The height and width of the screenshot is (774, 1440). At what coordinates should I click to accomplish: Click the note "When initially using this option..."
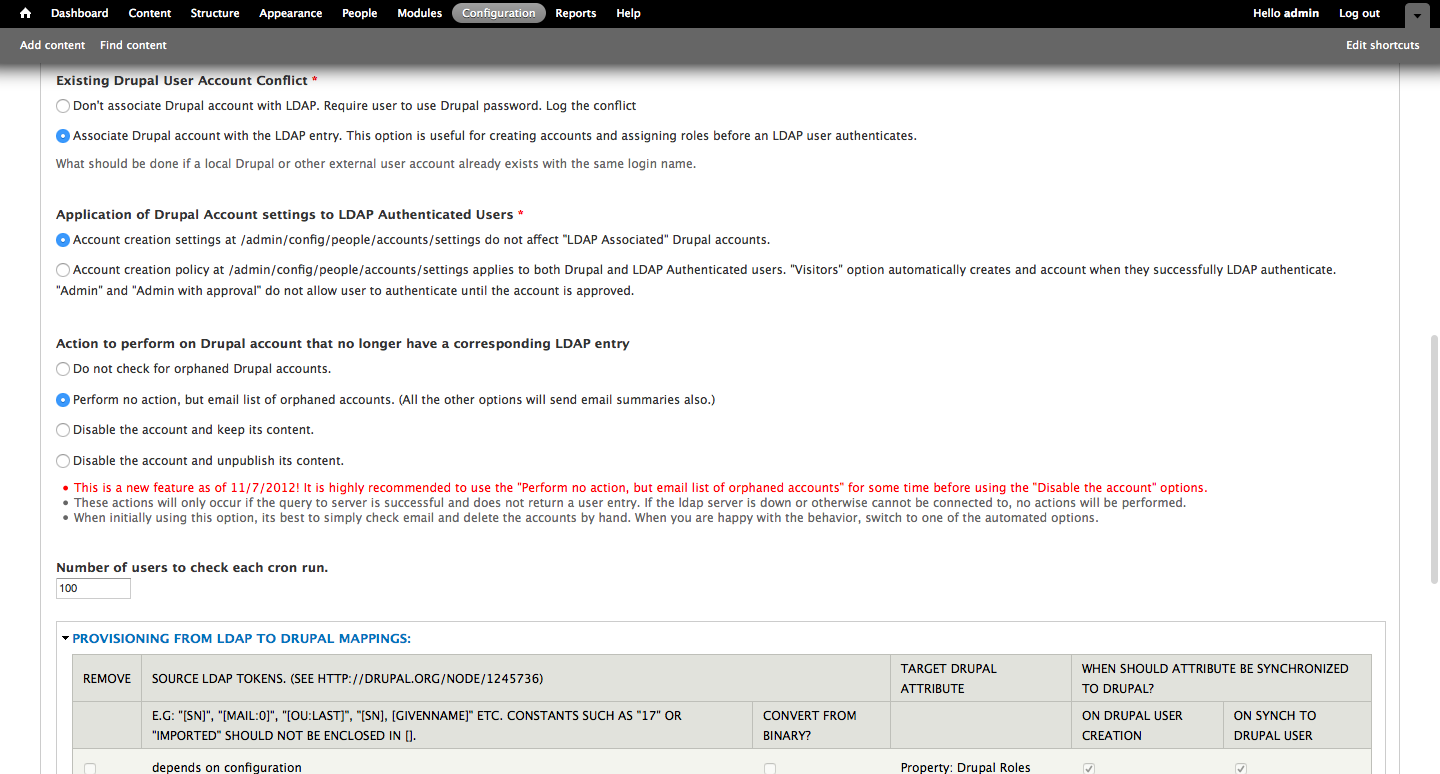[586, 518]
